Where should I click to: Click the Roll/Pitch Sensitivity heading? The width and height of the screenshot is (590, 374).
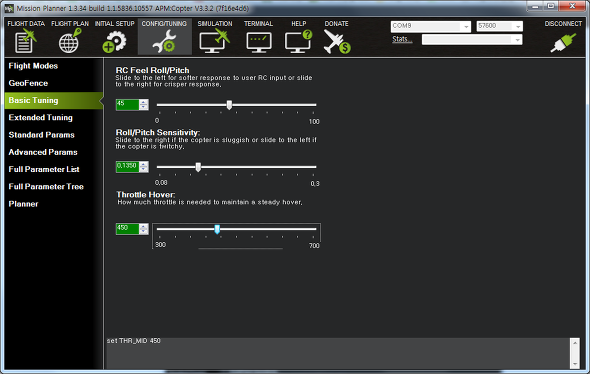[x=158, y=132]
